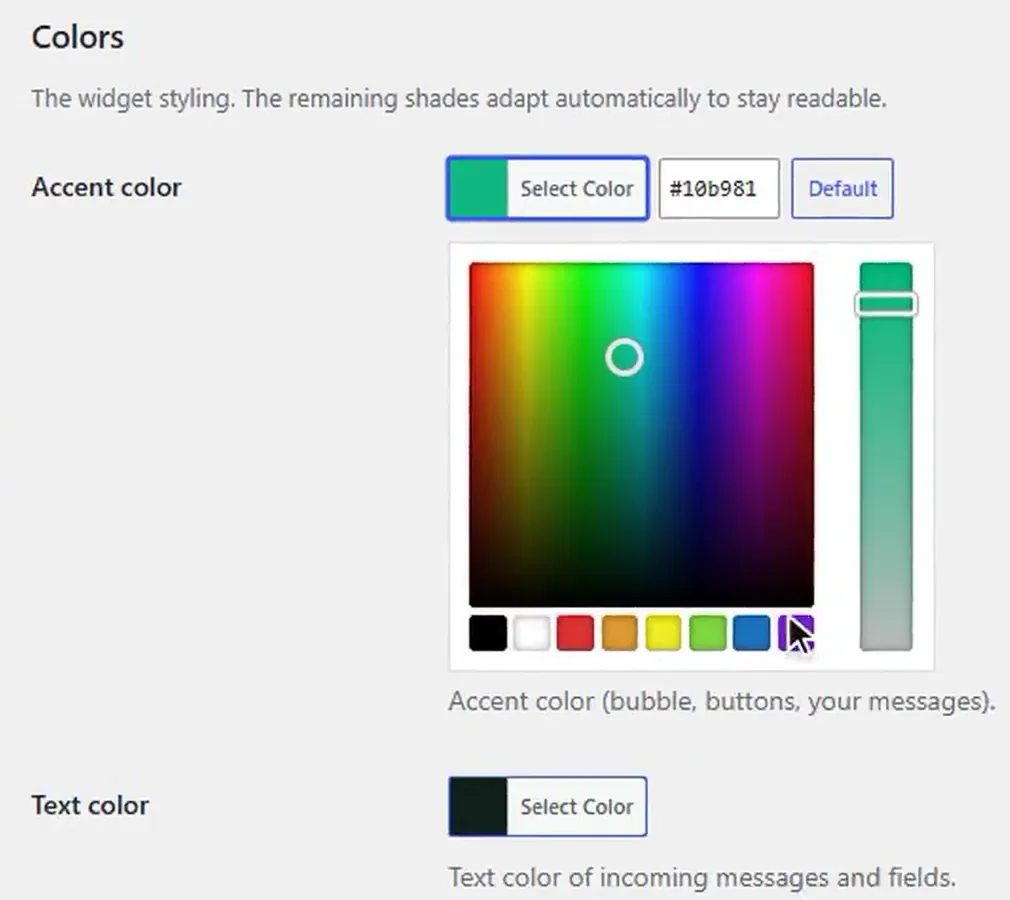Pick the orange palette swatch
Viewport: 1010px width, 900px height.
620,633
